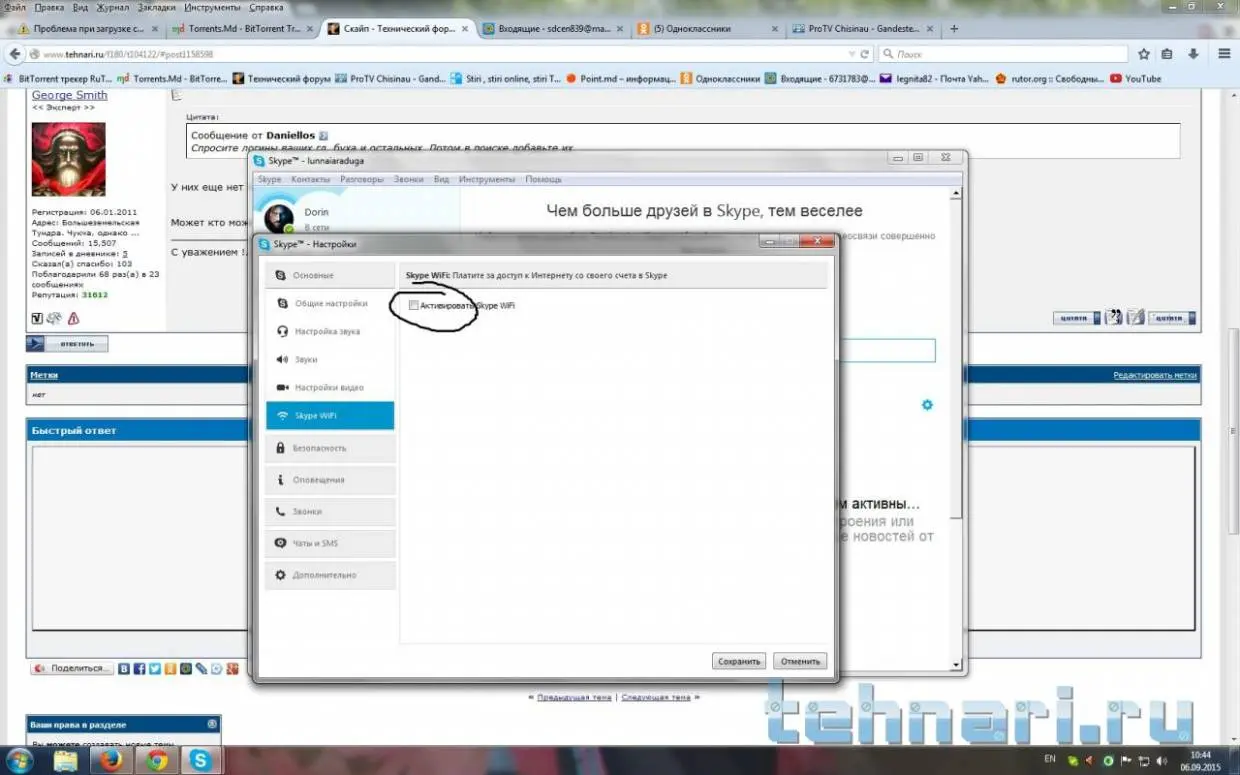Click the URL address bar
1240x775 pixels.
click(x=440, y=54)
